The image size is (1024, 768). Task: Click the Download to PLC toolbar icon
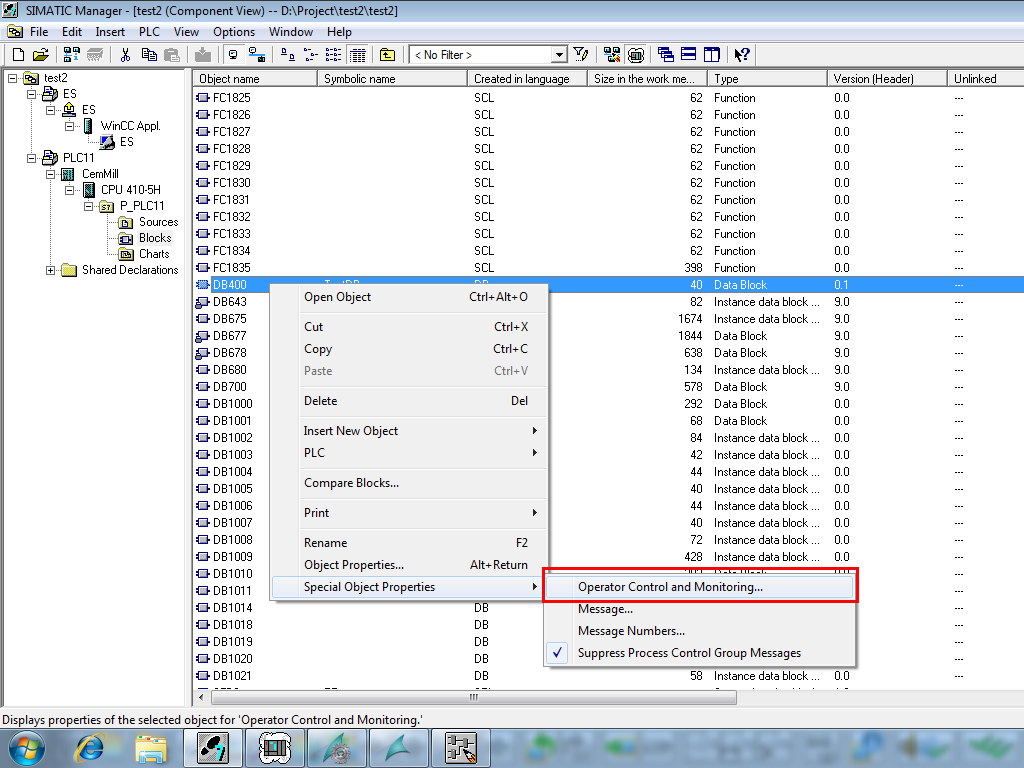tap(203, 55)
